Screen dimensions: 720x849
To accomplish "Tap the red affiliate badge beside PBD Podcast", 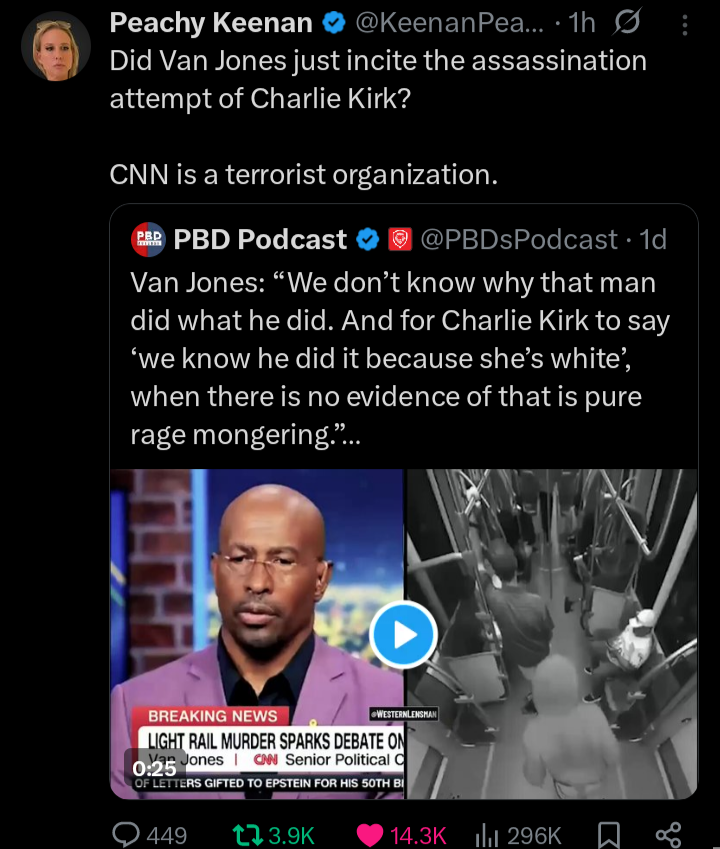I will (x=400, y=239).
